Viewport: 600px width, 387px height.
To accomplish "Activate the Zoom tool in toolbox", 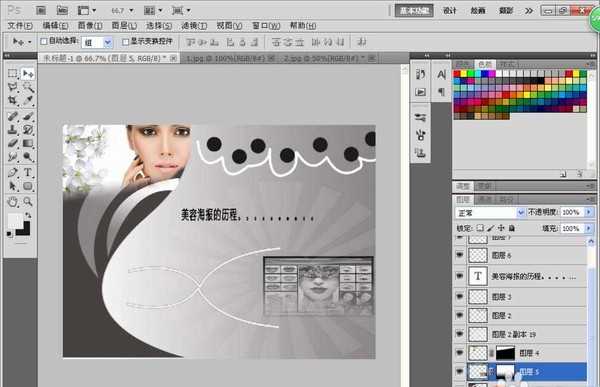I will 28,201.
